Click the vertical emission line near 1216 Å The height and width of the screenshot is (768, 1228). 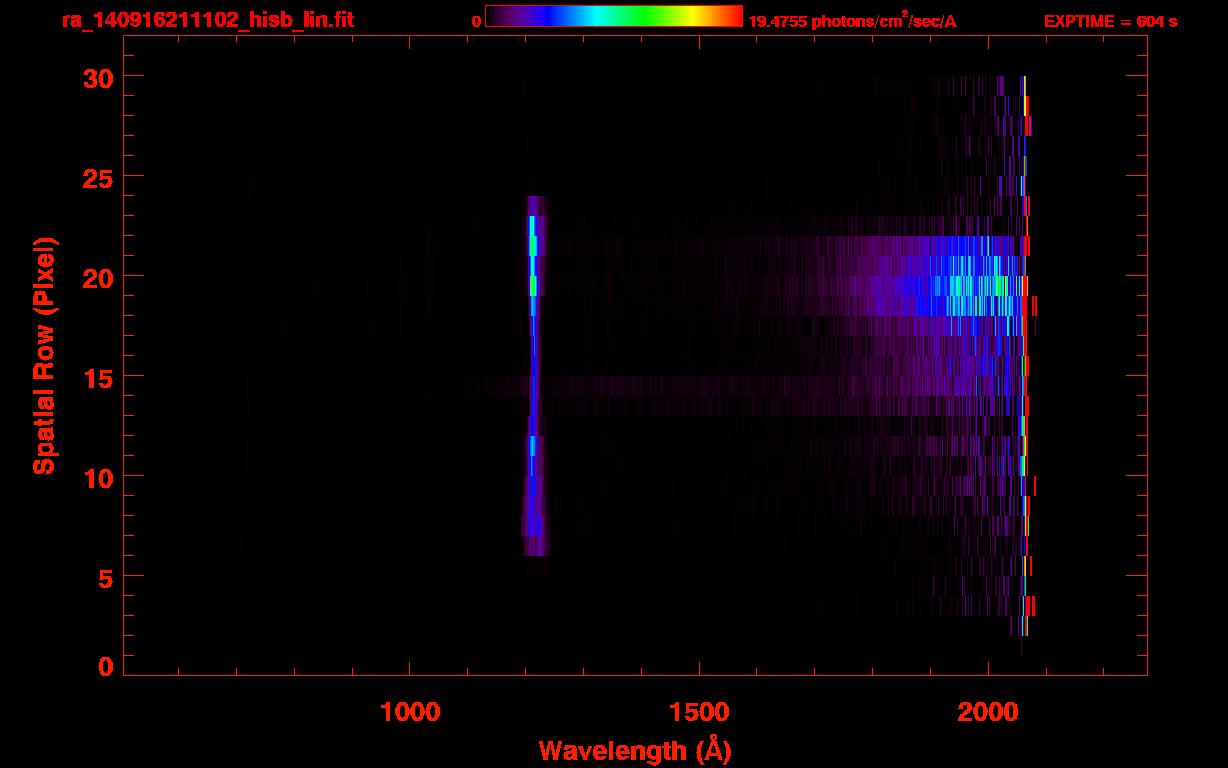[x=534, y=375]
